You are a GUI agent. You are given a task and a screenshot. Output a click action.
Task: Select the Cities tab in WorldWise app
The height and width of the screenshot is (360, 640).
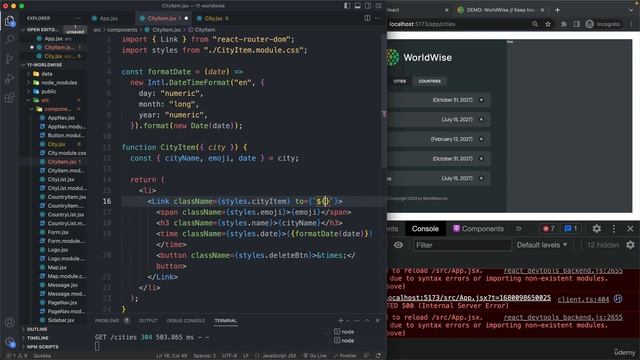coord(400,81)
